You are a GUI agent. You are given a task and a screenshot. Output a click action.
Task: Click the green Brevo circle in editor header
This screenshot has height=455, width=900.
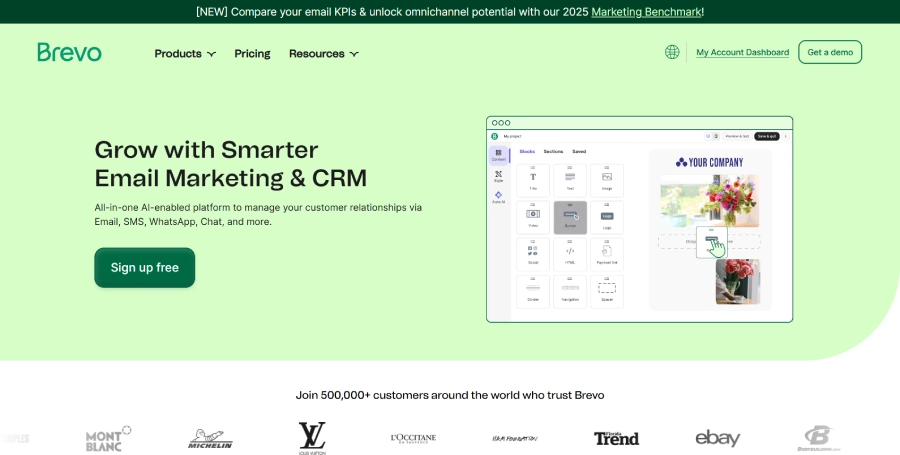[494, 136]
